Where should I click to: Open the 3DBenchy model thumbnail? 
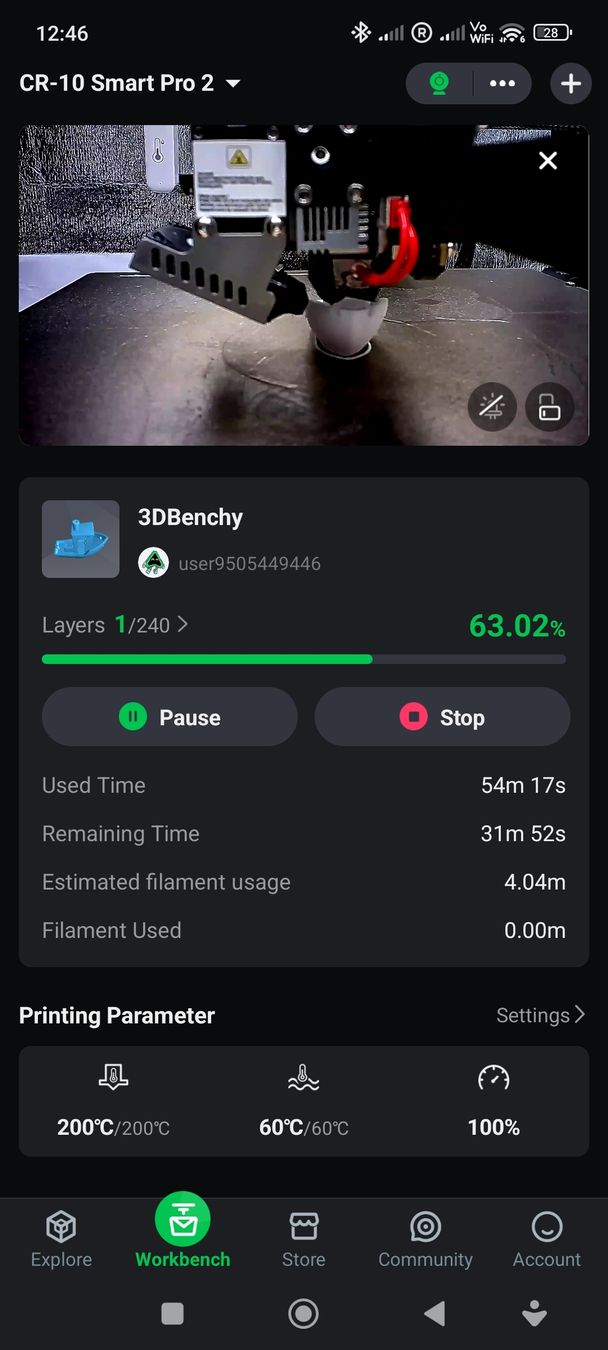(80, 539)
